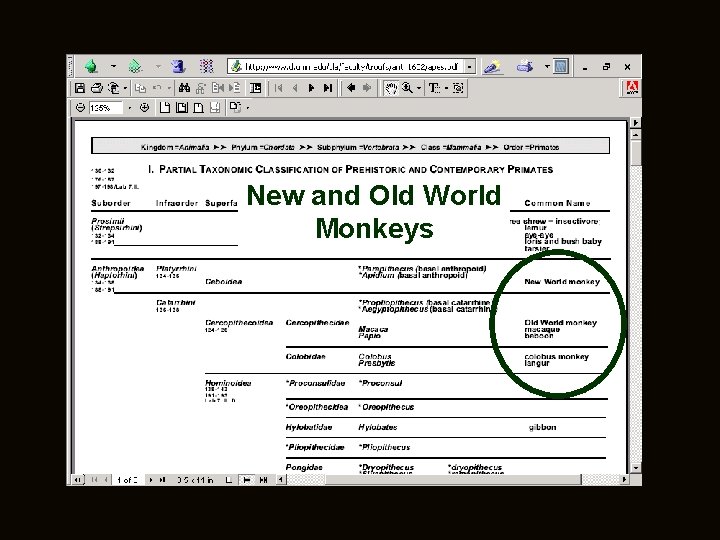Click the horizontal scrollbar thumb
This screenshot has height=540, width=720.
453,480
